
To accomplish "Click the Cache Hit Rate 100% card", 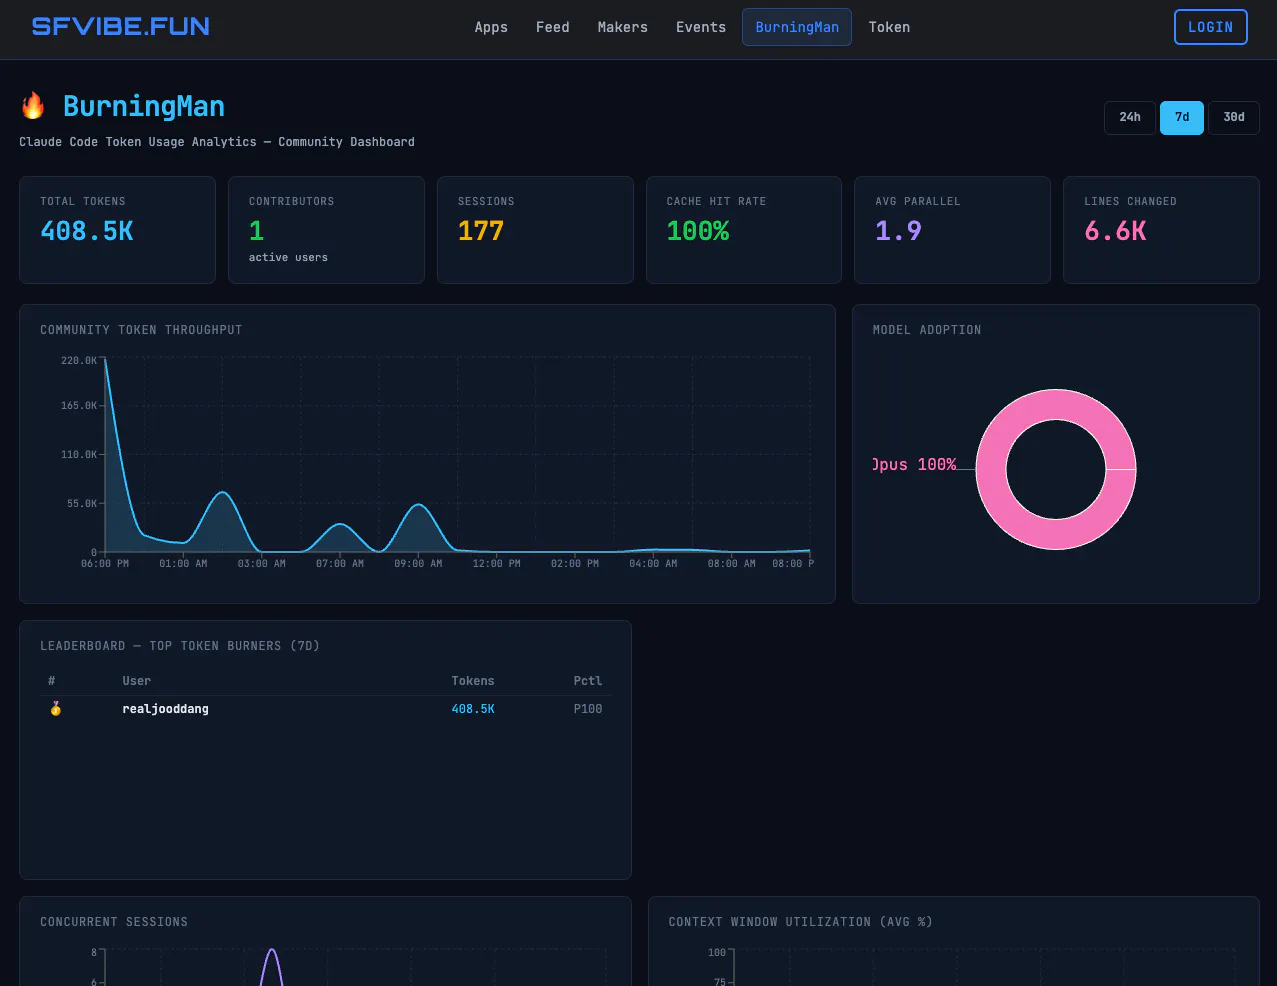I will pyautogui.click(x=744, y=230).
